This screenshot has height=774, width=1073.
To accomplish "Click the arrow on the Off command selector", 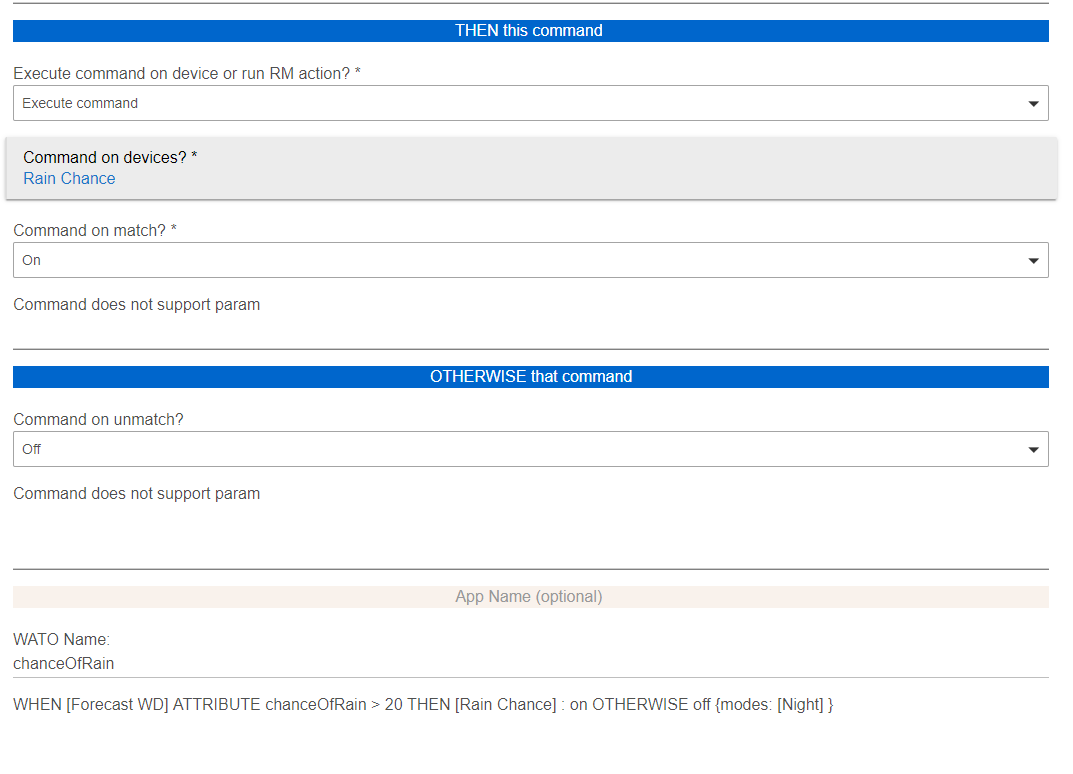I will point(1033,450).
